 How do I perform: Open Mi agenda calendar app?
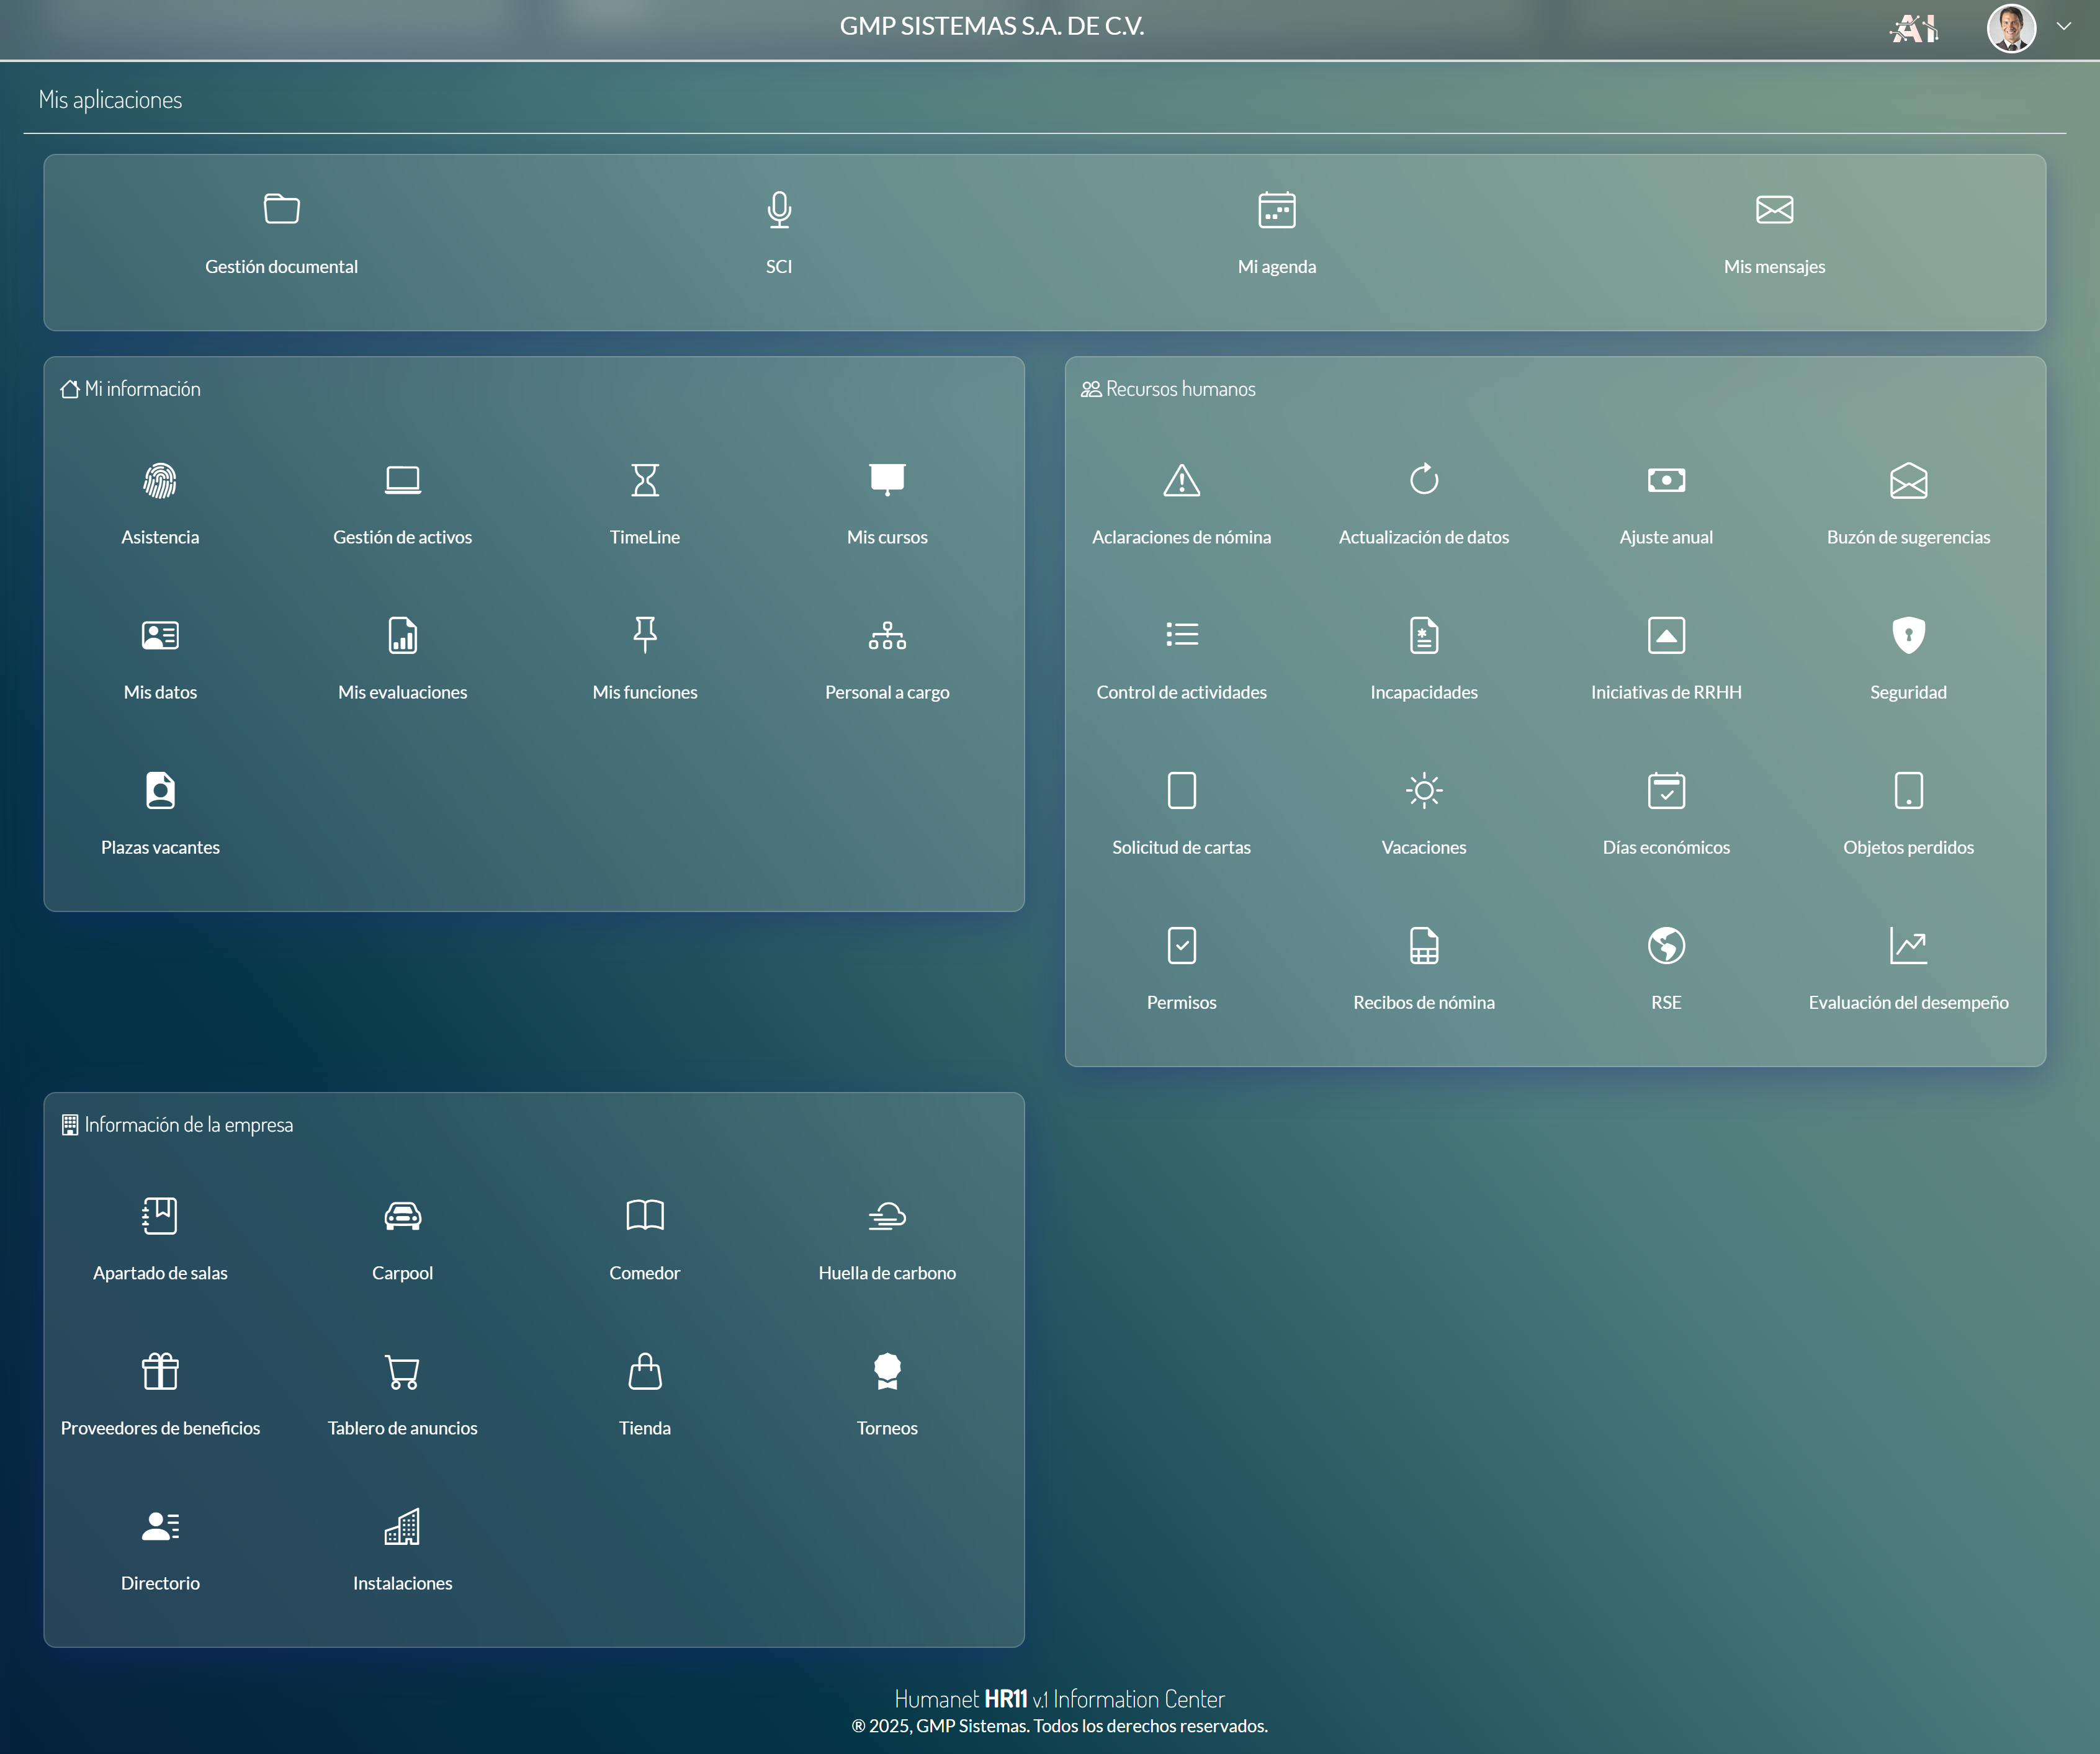[x=1276, y=210]
